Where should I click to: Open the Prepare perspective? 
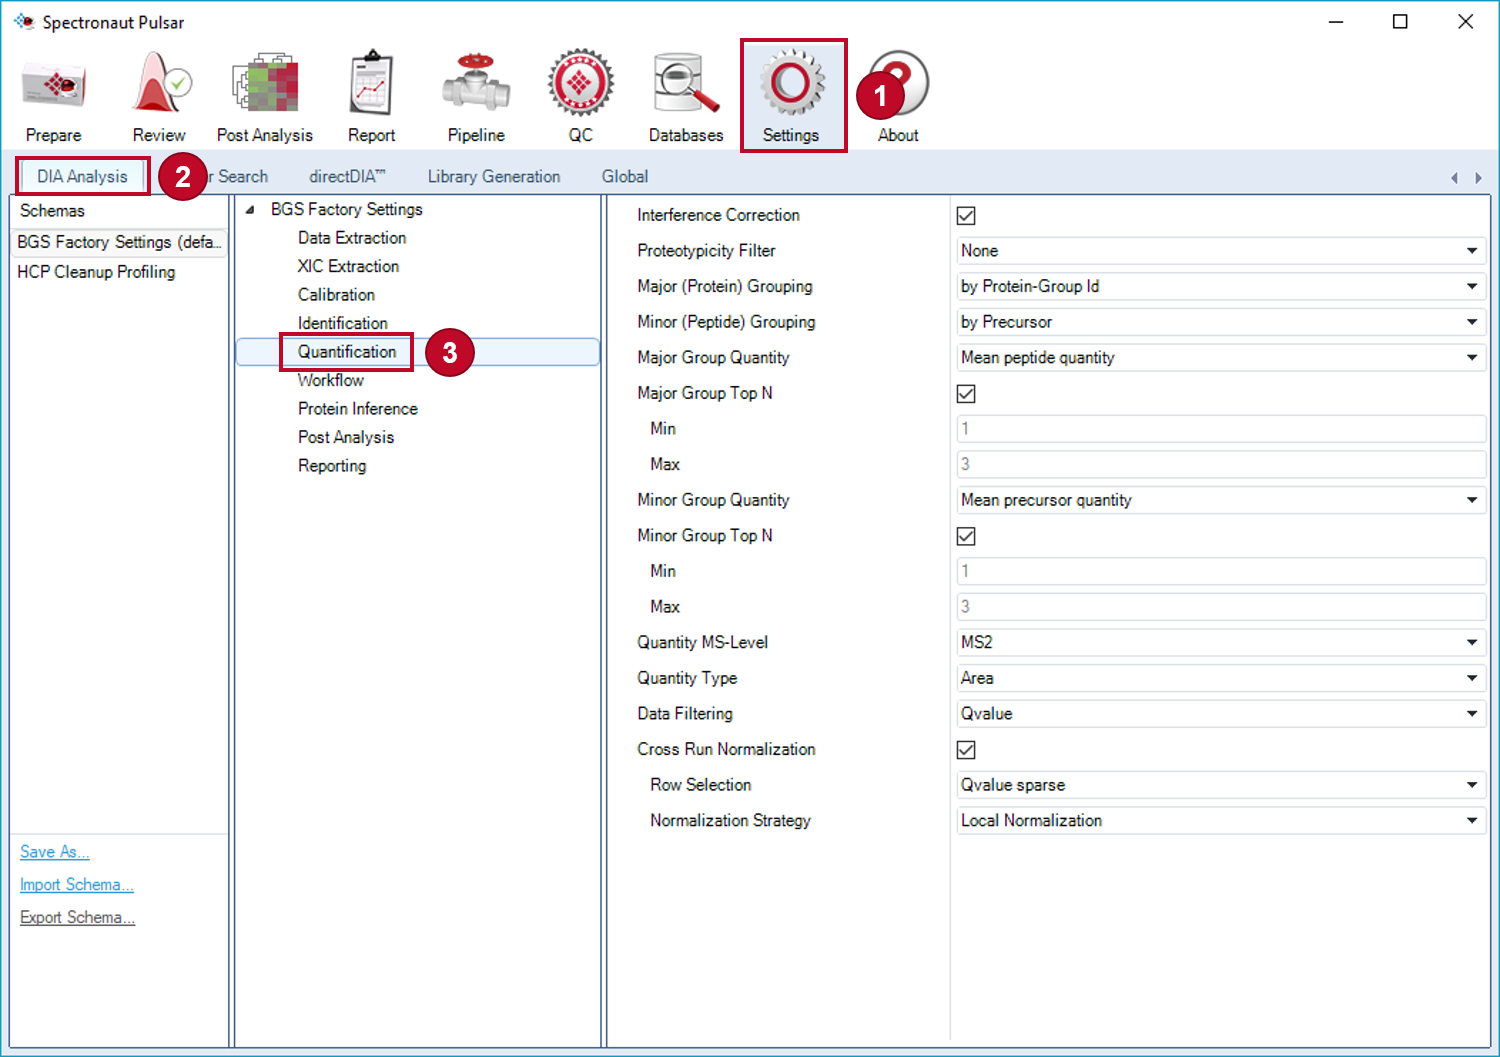pos(54,97)
